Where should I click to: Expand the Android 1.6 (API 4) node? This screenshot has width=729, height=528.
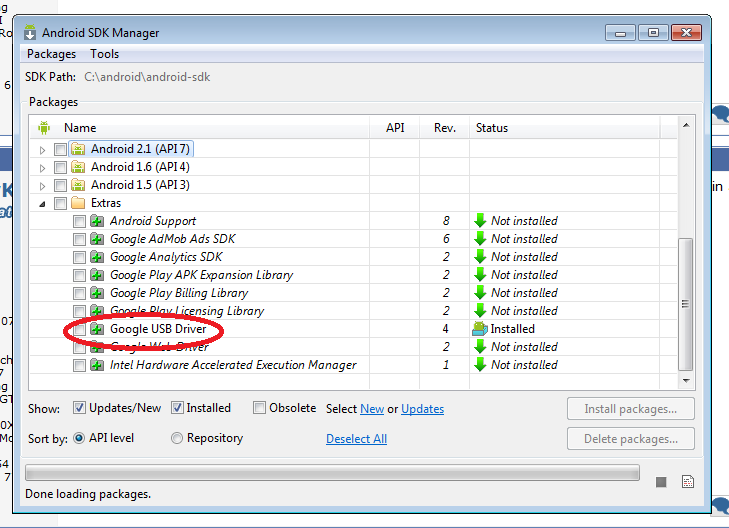(x=42, y=168)
